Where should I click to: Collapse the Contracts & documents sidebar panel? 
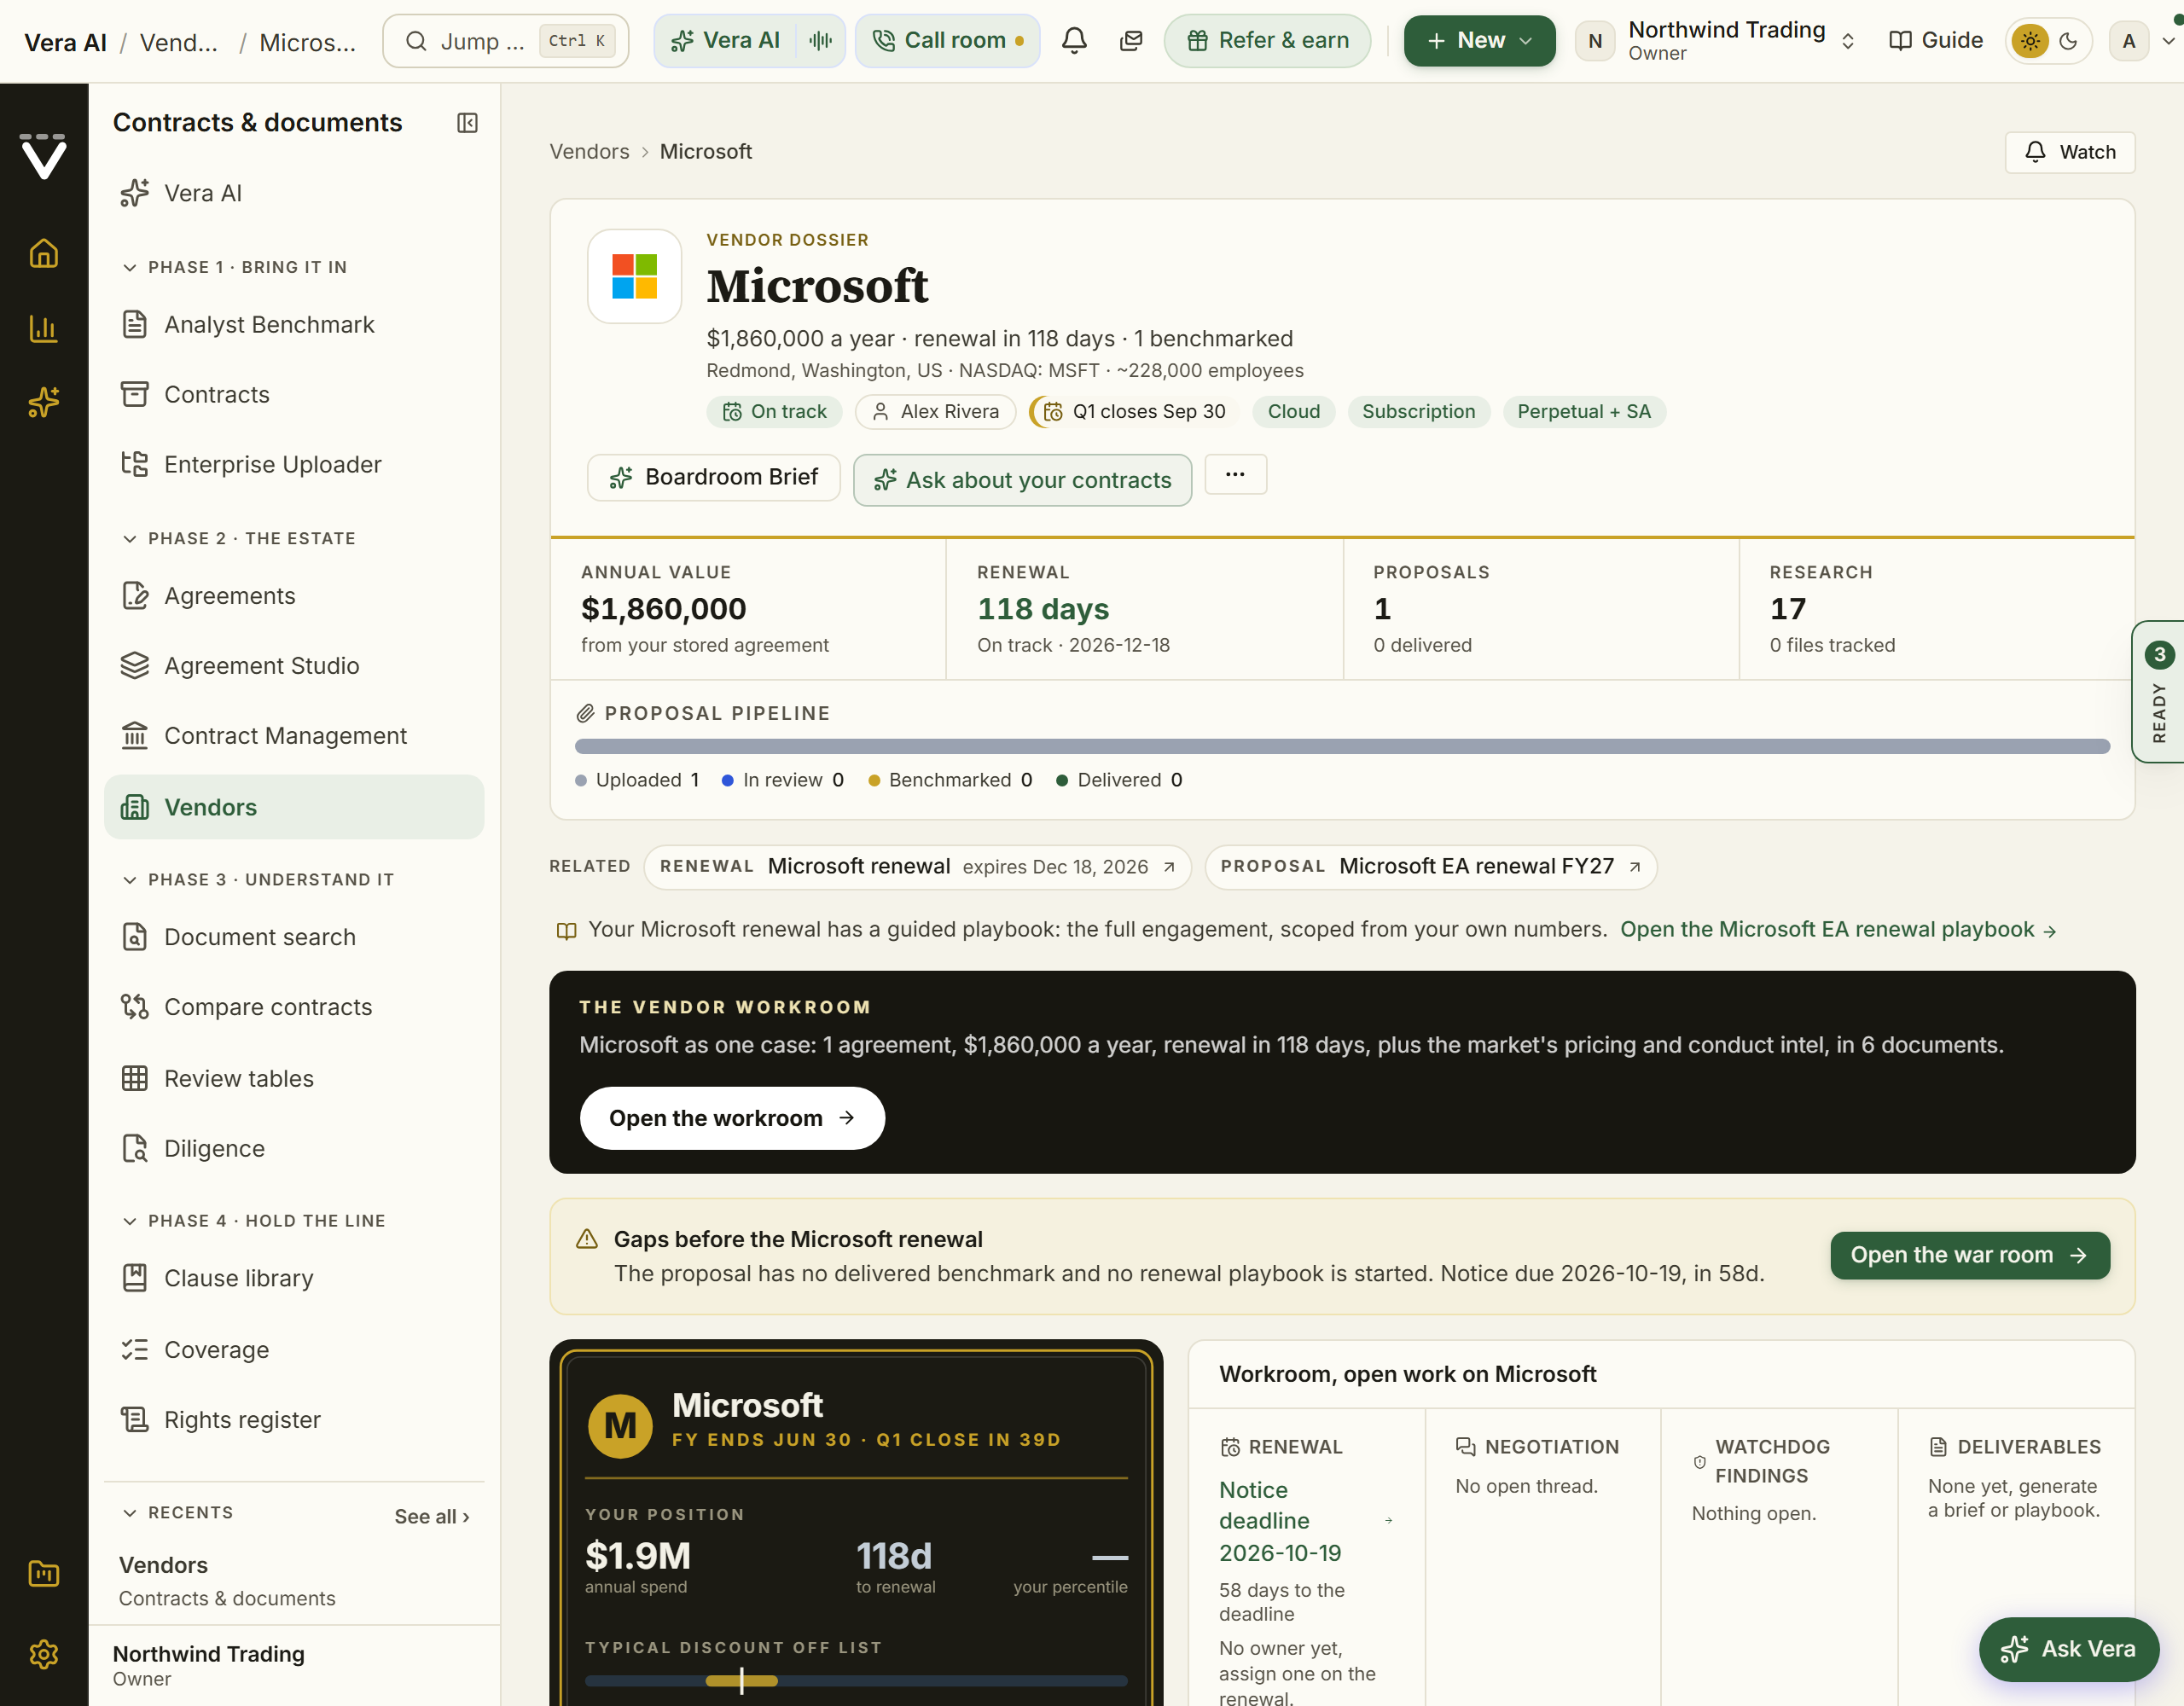467,123
